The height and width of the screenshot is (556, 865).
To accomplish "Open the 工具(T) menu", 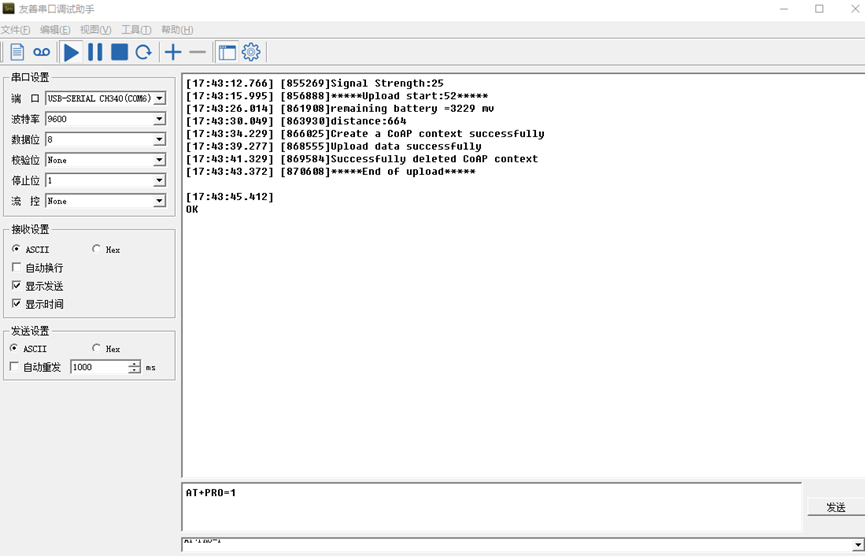I will (136, 30).
